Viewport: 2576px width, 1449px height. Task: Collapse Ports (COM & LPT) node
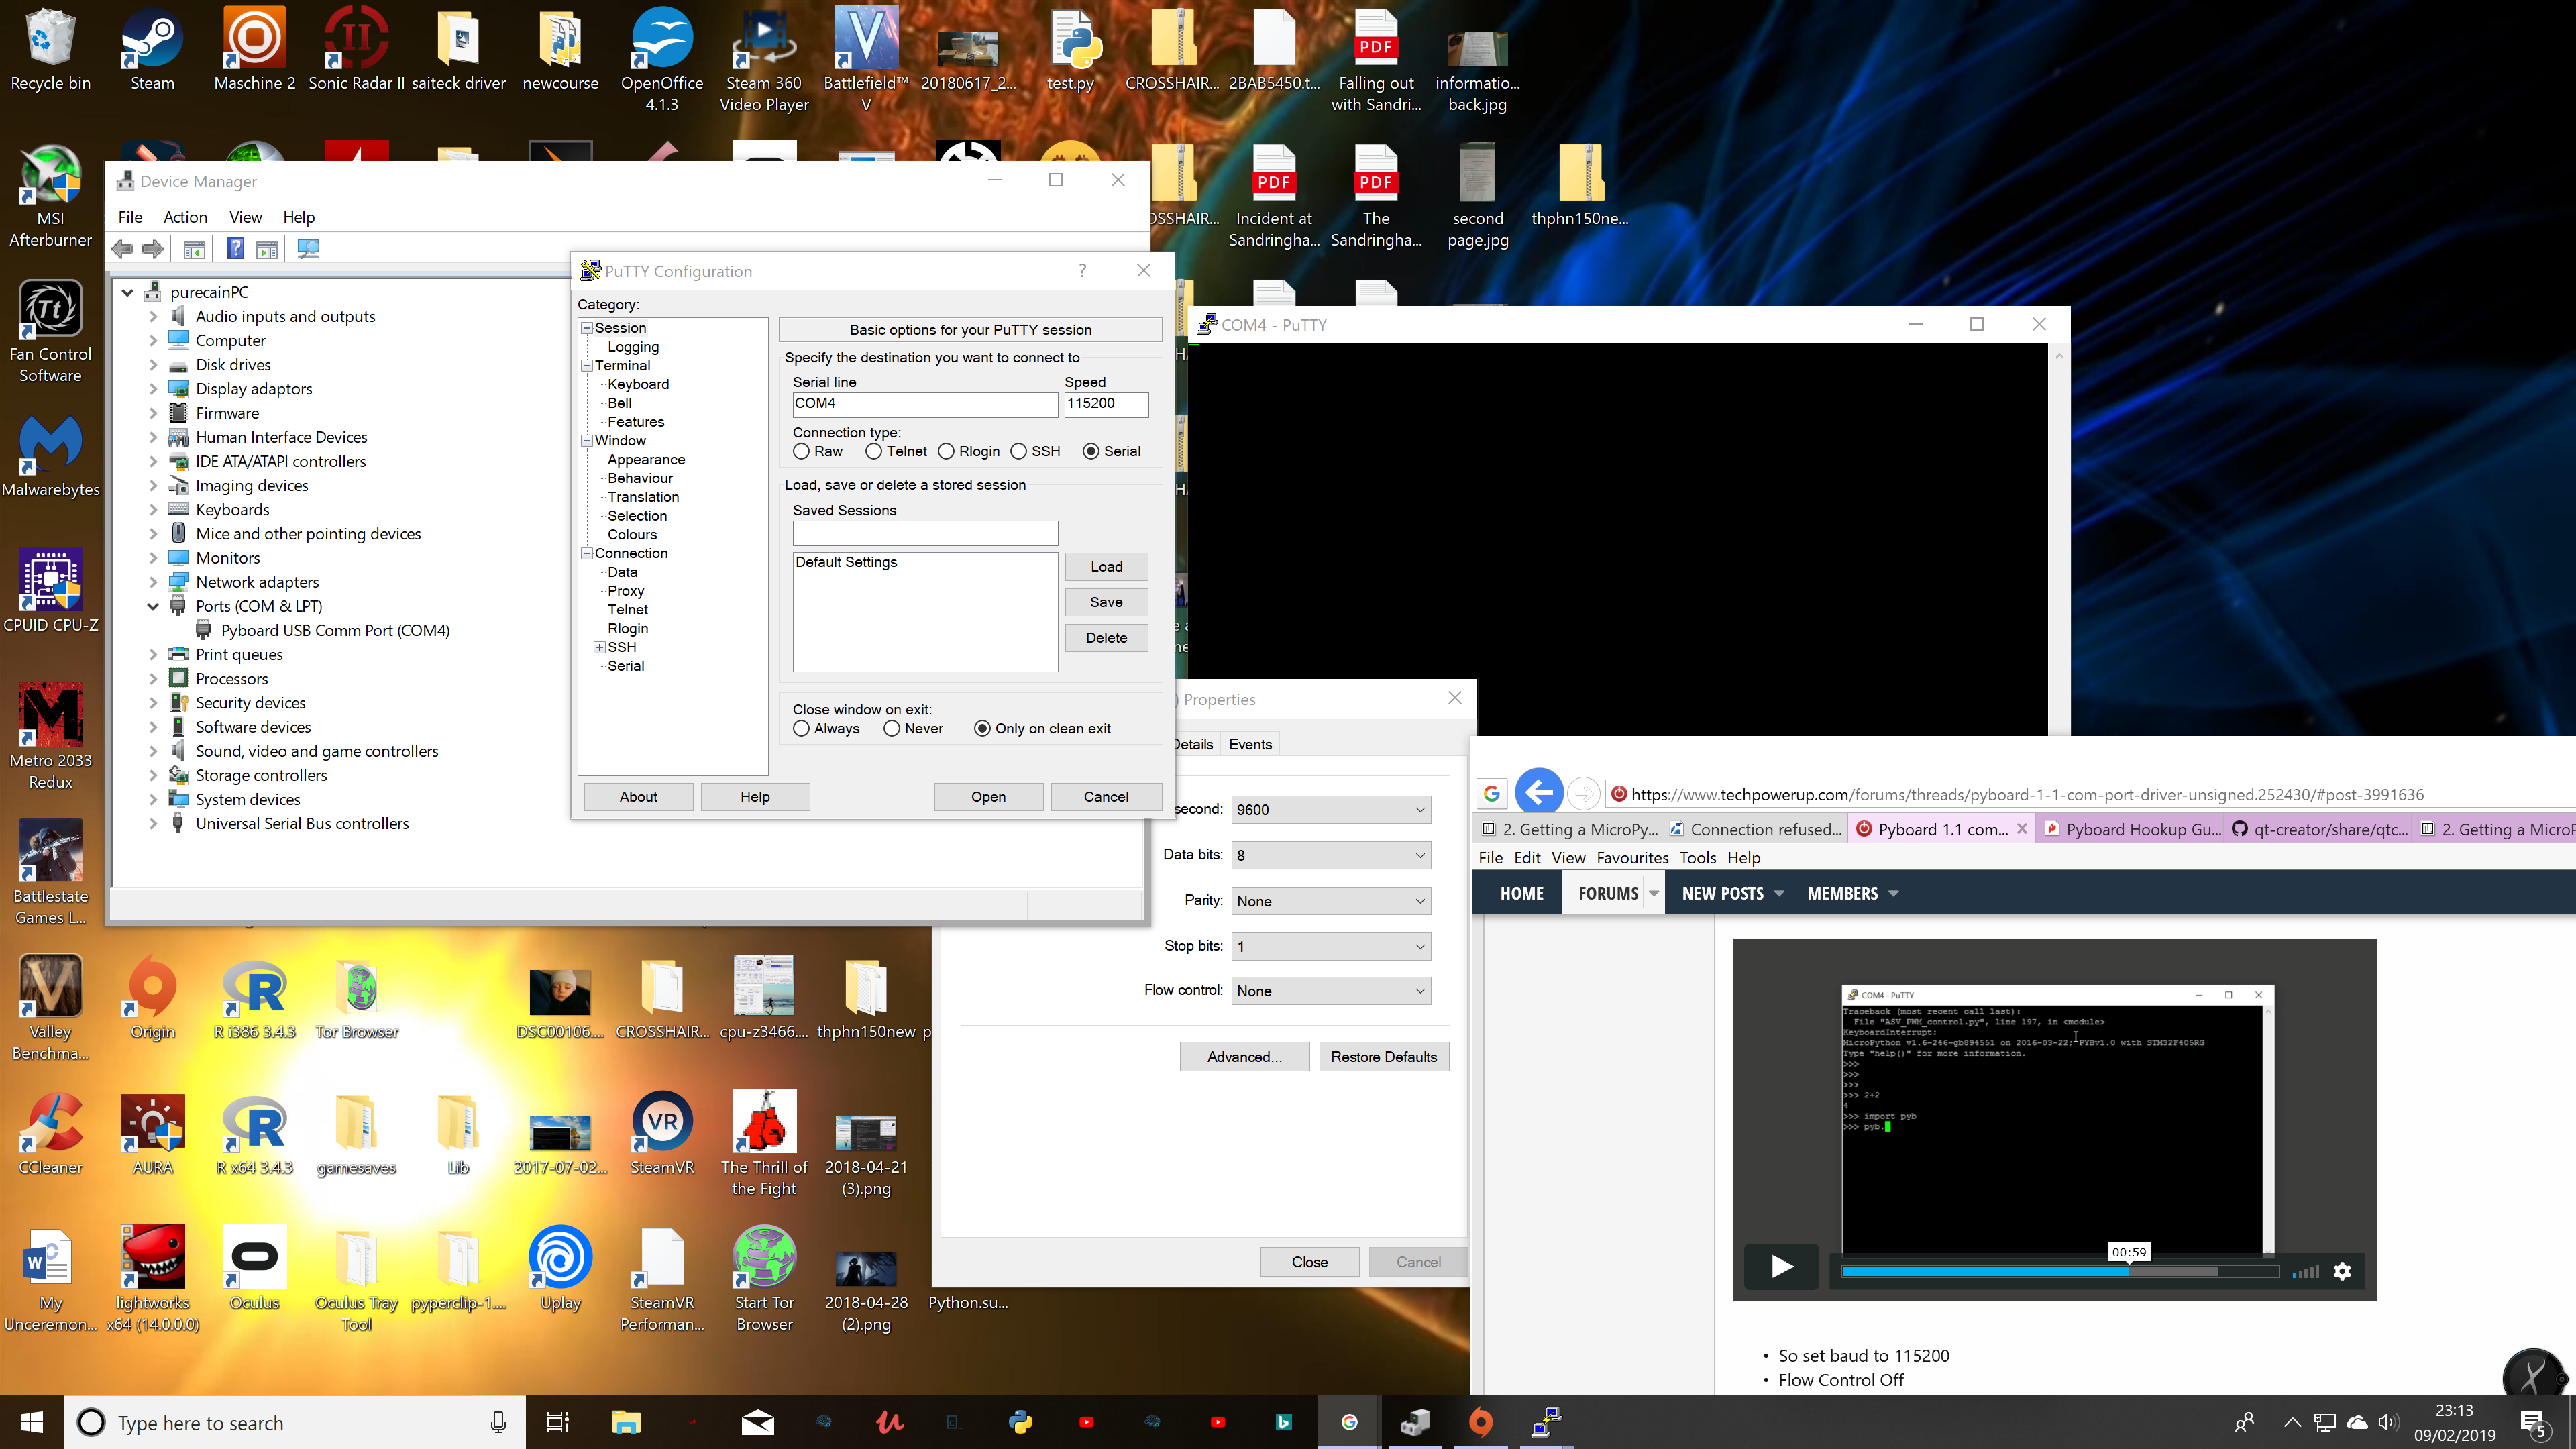(153, 606)
